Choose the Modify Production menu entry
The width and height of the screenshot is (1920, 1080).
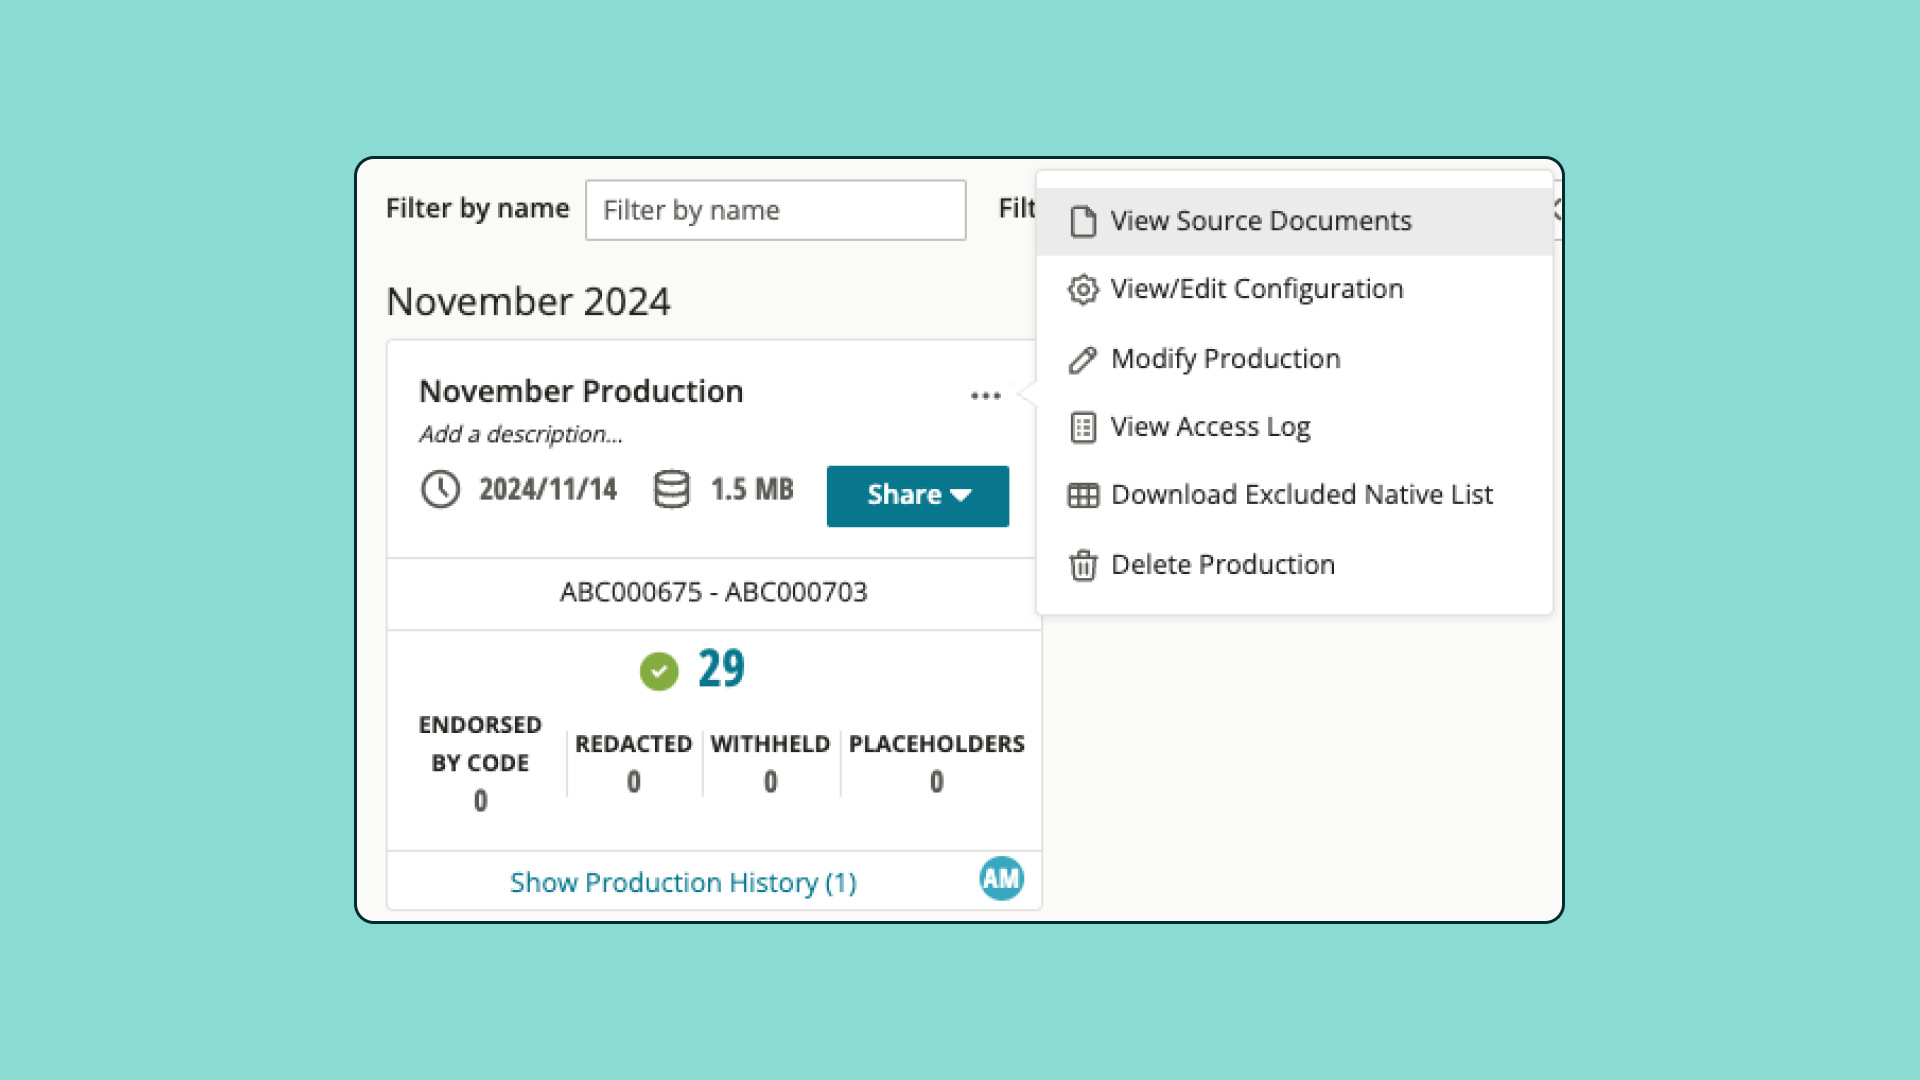tap(1225, 359)
